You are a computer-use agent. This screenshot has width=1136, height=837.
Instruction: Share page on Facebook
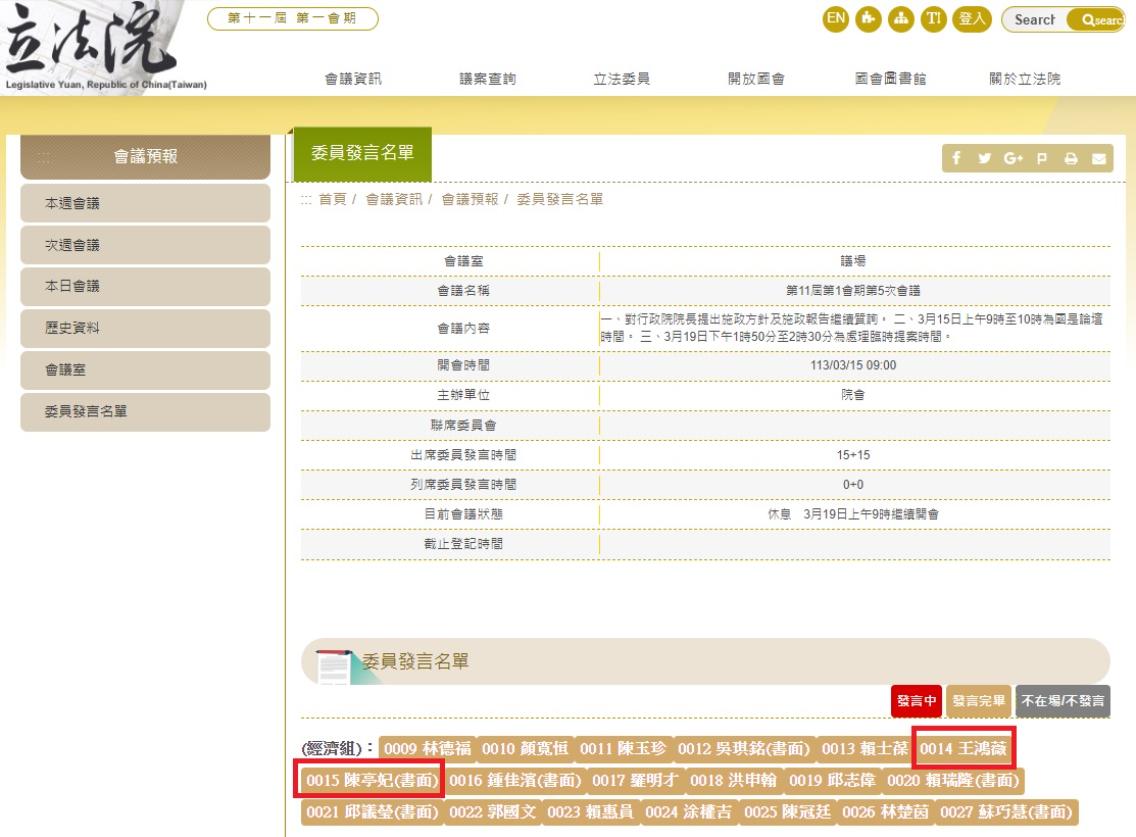coord(957,159)
